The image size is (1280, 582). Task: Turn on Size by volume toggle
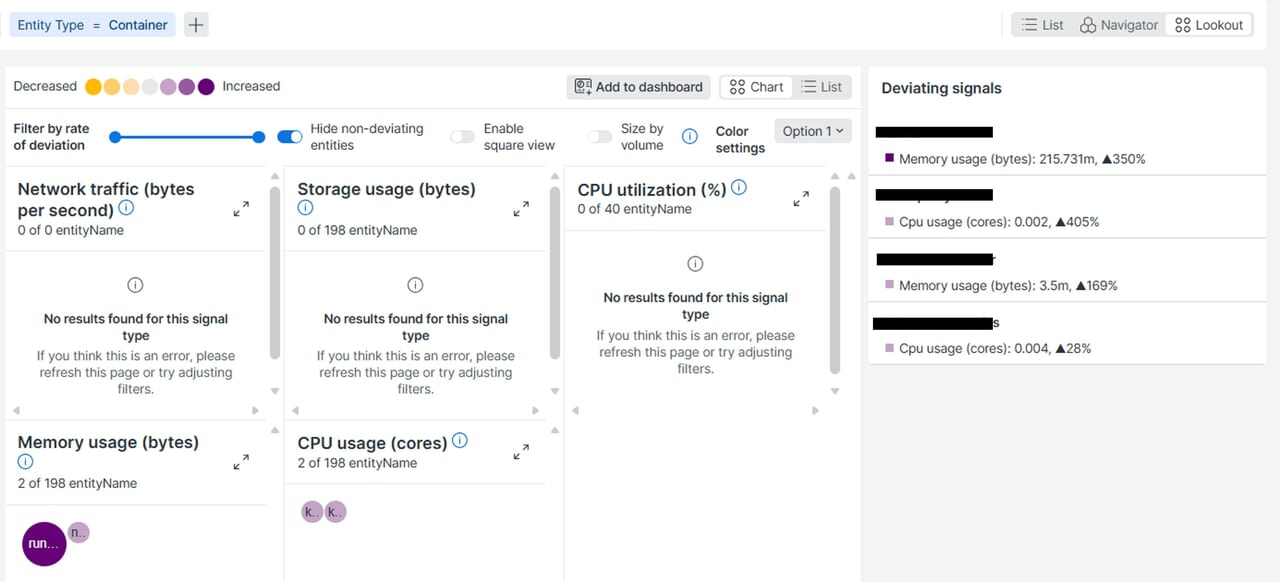[x=599, y=137]
